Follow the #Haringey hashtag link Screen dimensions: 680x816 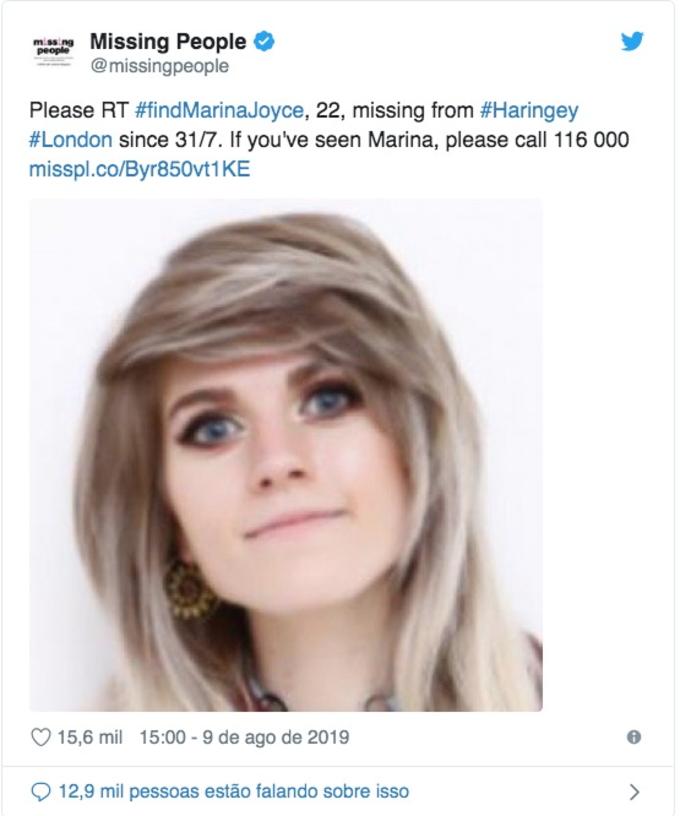coord(529,111)
